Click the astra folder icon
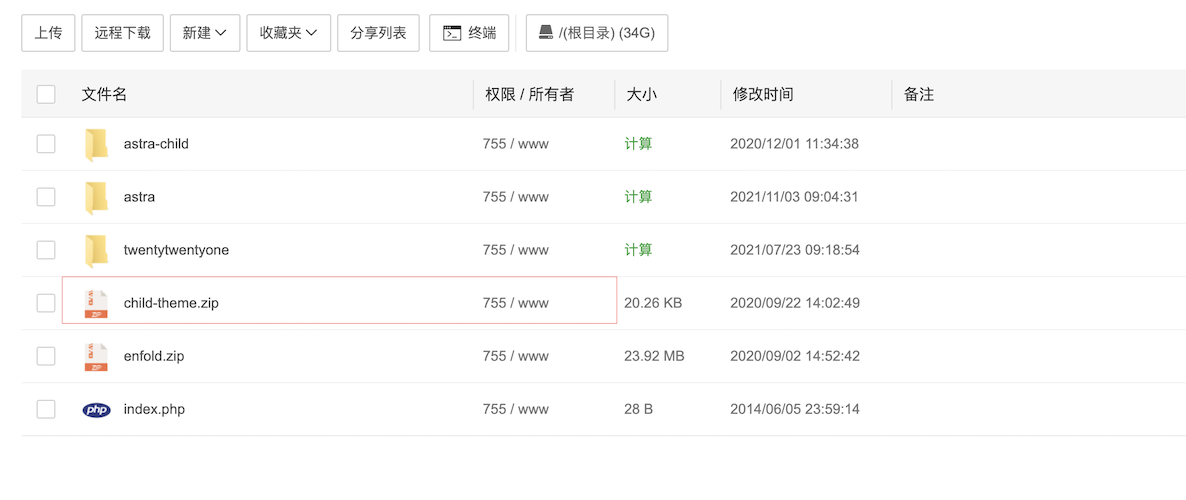The image size is (1186, 500). click(96, 197)
